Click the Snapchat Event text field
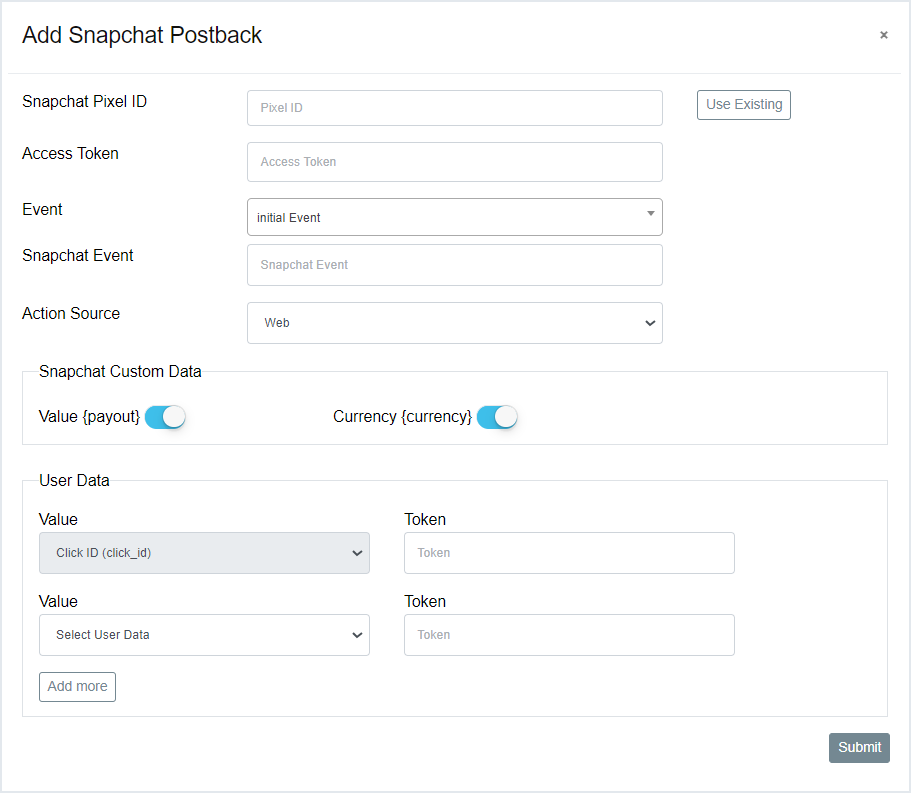 pyautogui.click(x=454, y=265)
